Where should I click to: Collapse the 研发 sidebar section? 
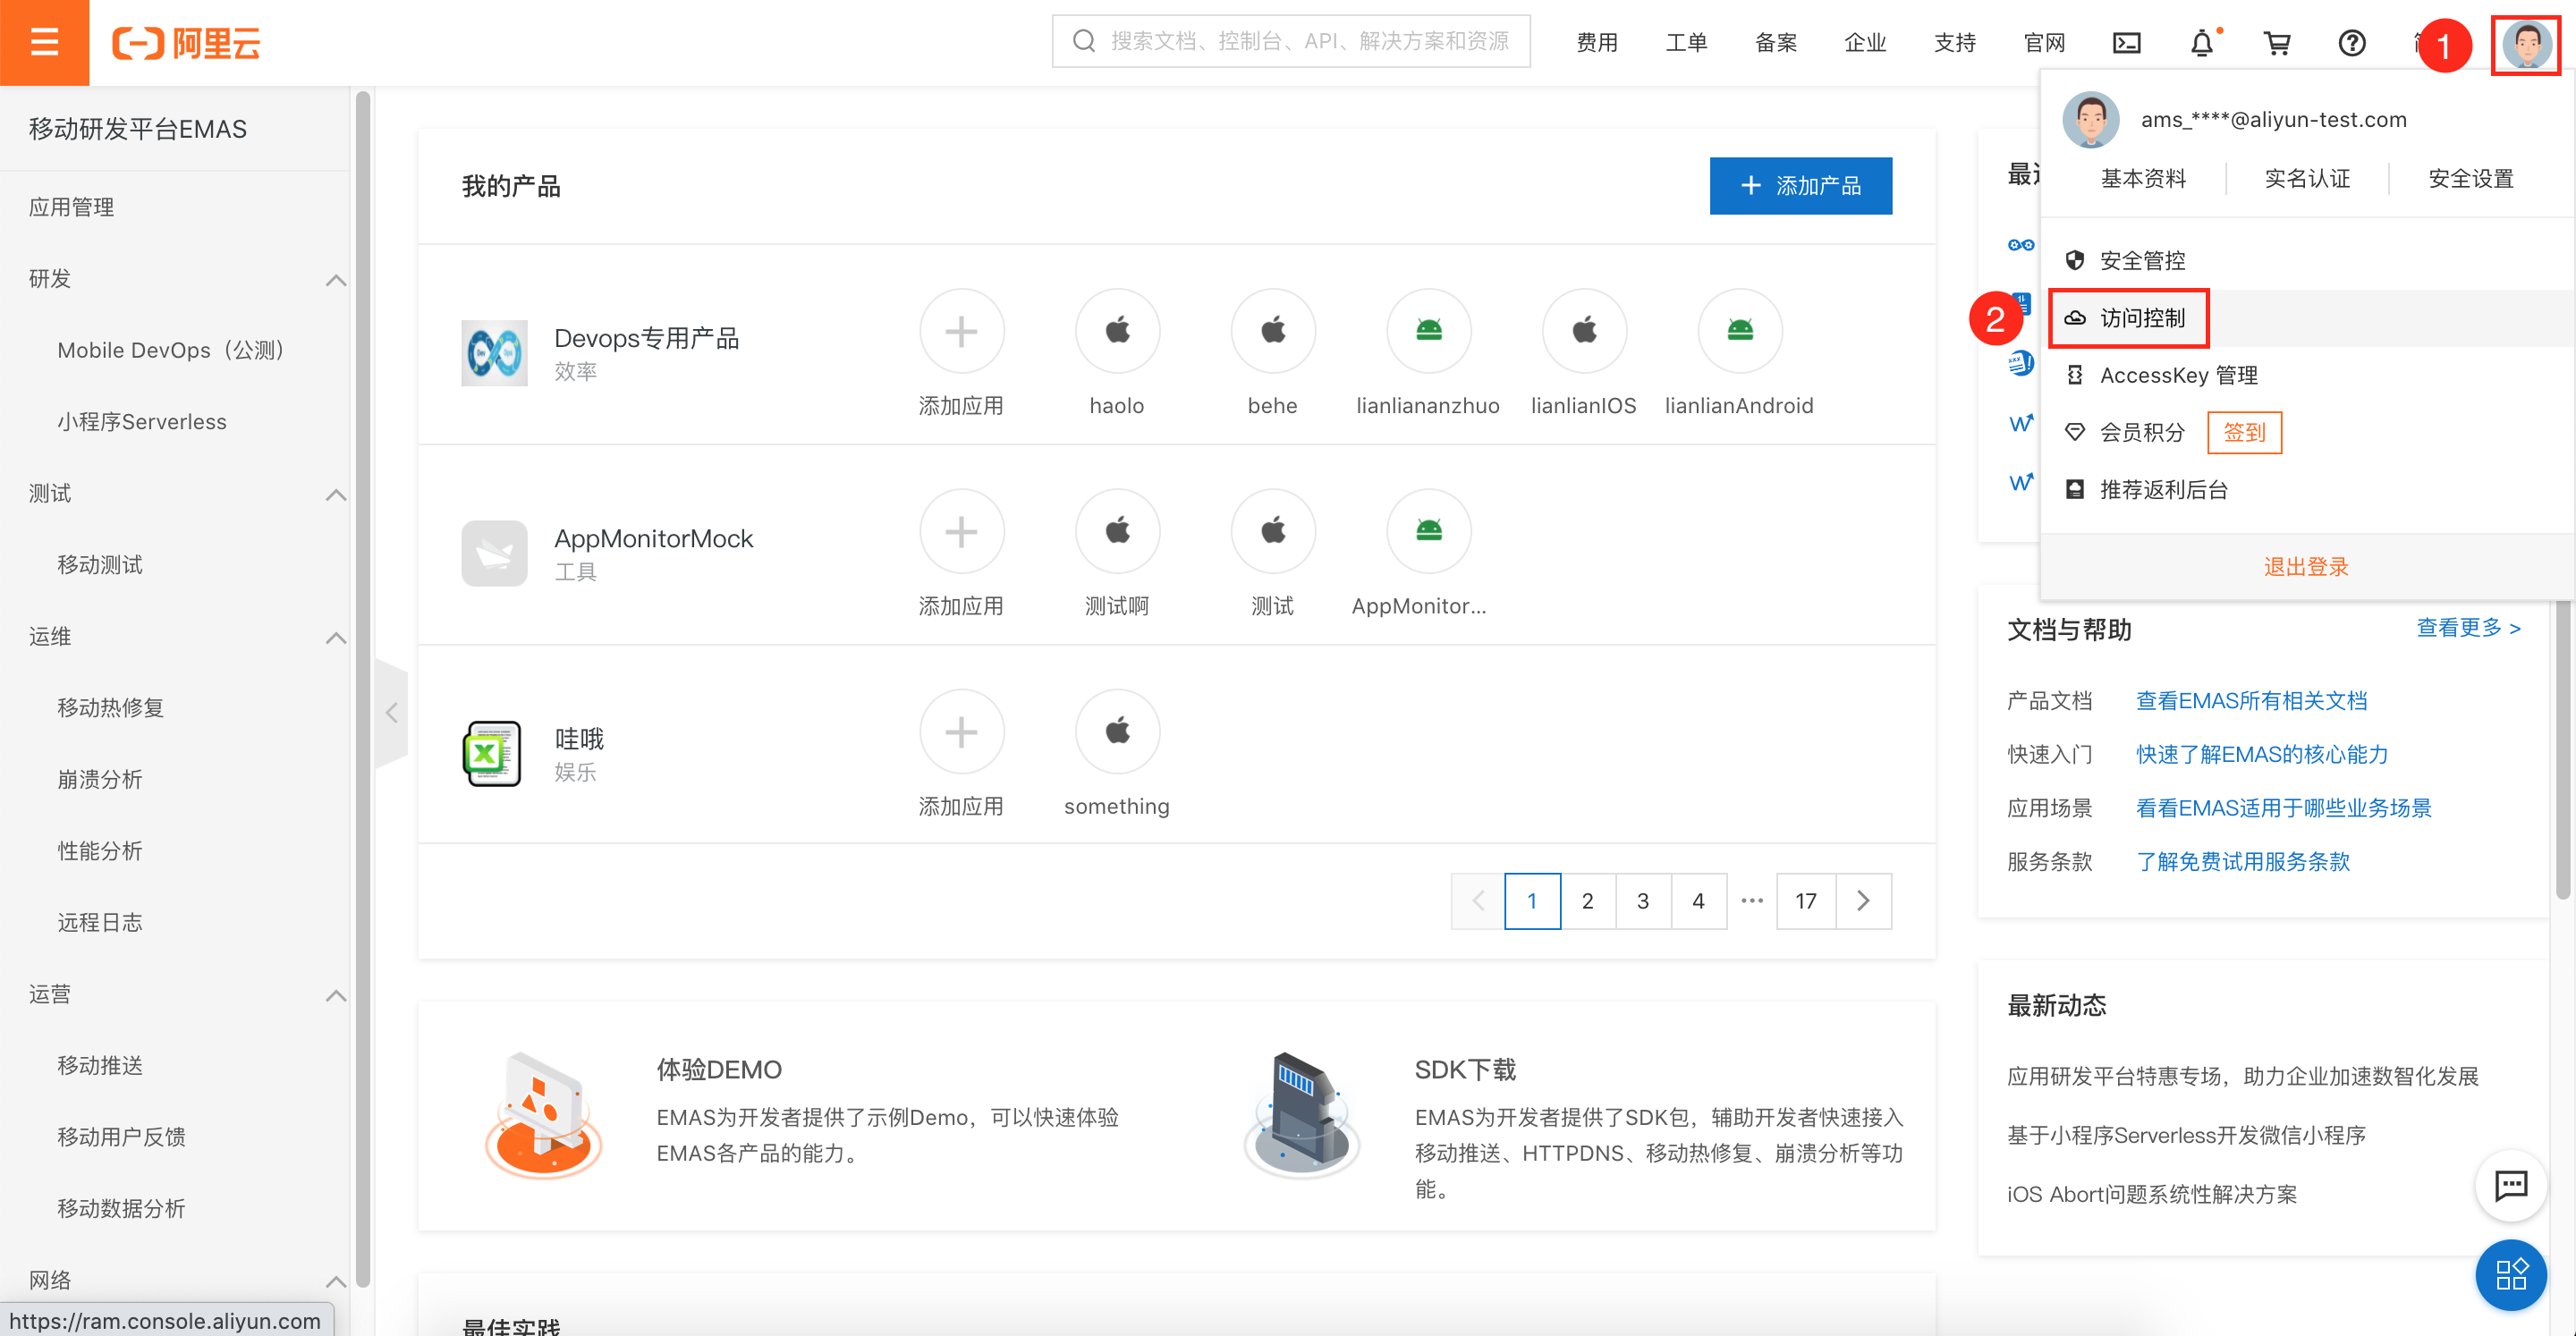336,280
